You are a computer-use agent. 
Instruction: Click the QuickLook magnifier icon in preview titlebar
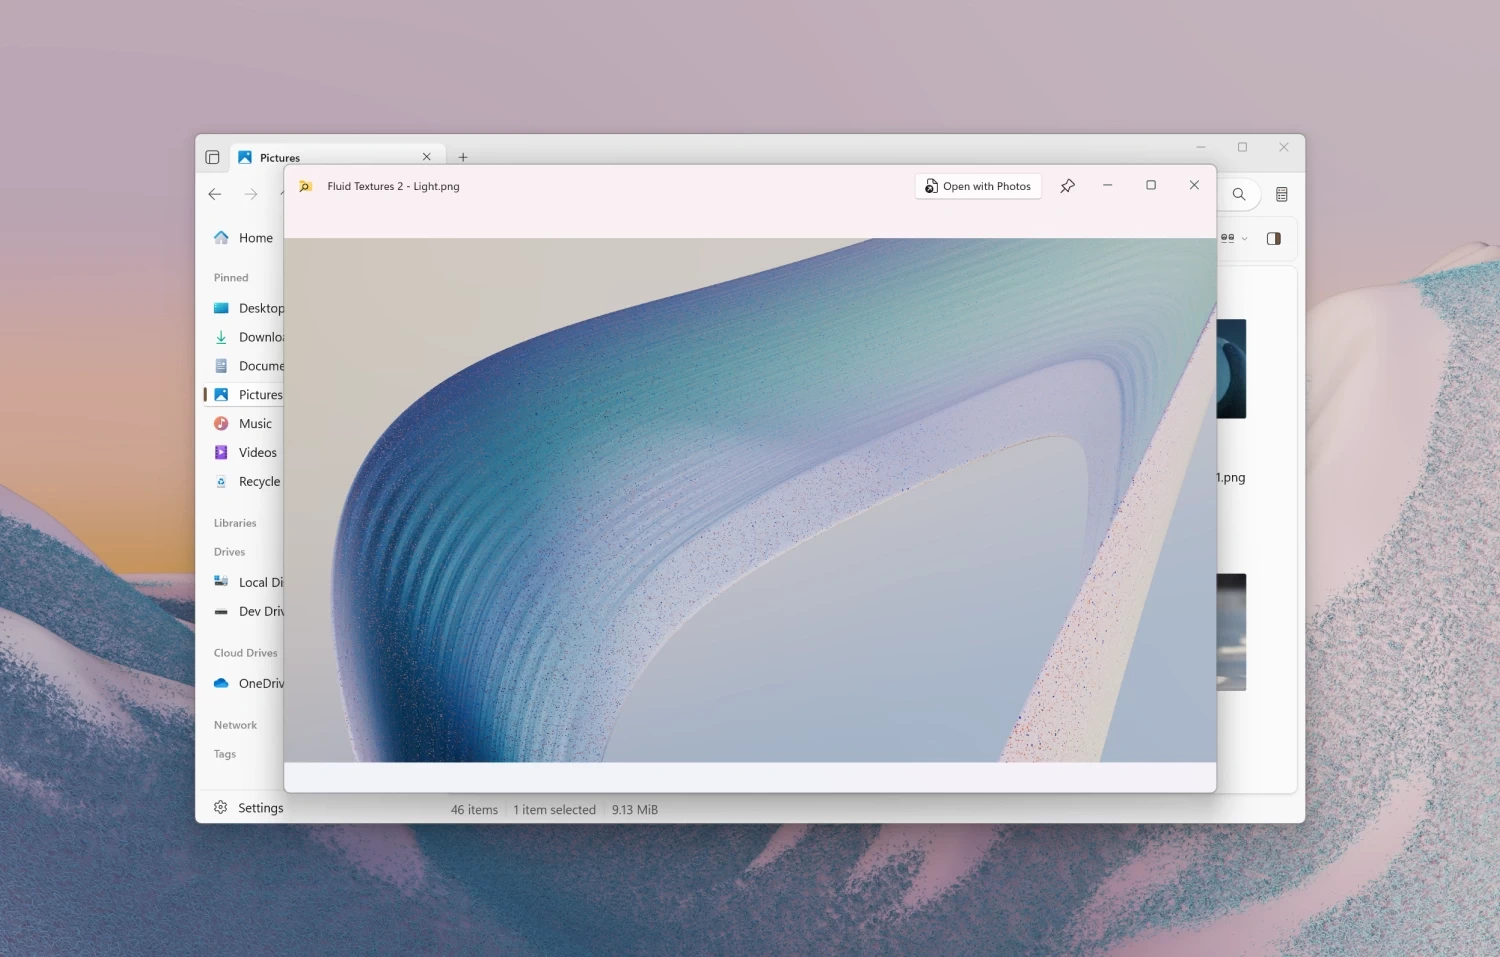click(305, 186)
